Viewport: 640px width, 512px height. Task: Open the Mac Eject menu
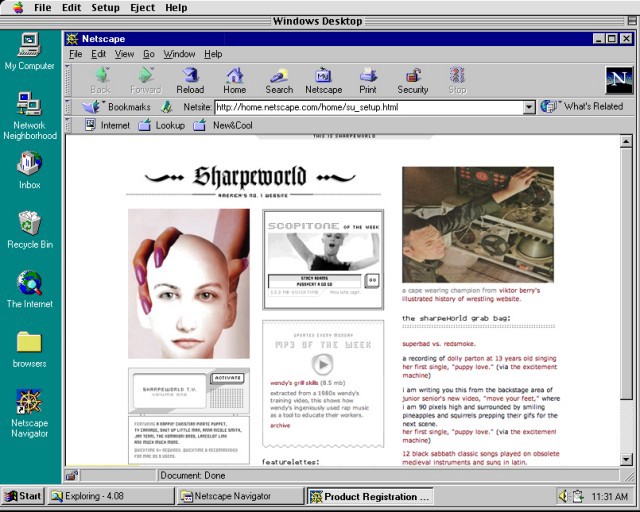click(x=142, y=7)
